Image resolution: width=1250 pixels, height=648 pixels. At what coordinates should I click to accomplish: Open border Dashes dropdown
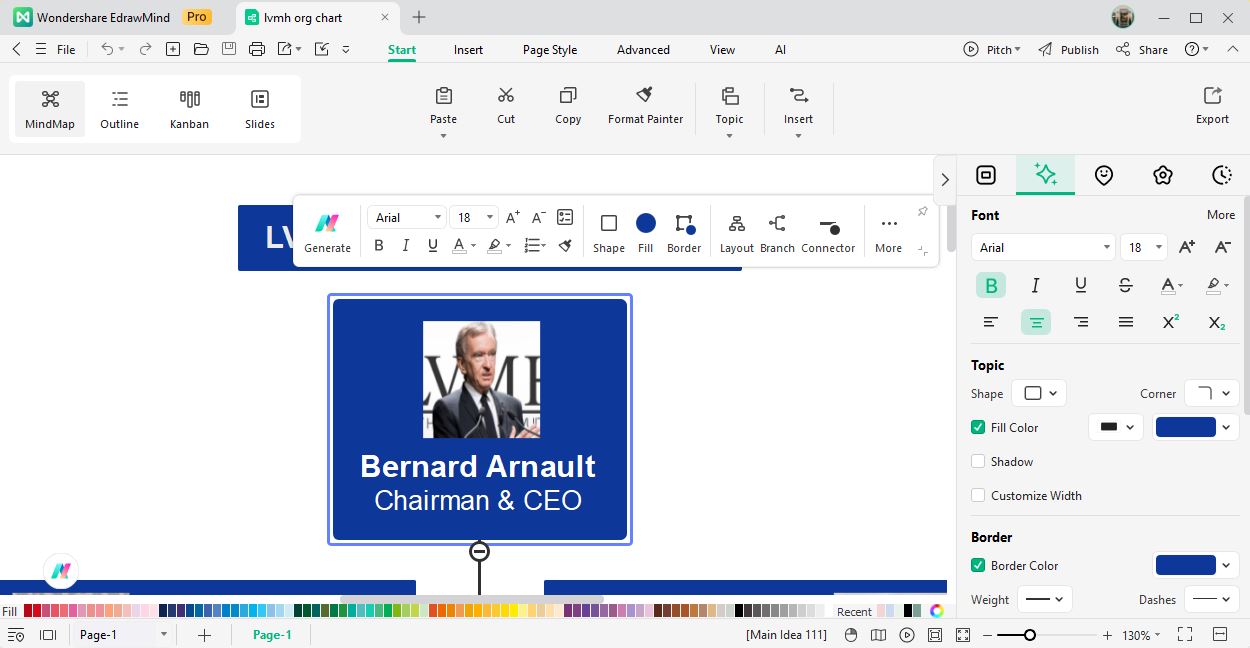pyautogui.click(x=1212, y=599)
